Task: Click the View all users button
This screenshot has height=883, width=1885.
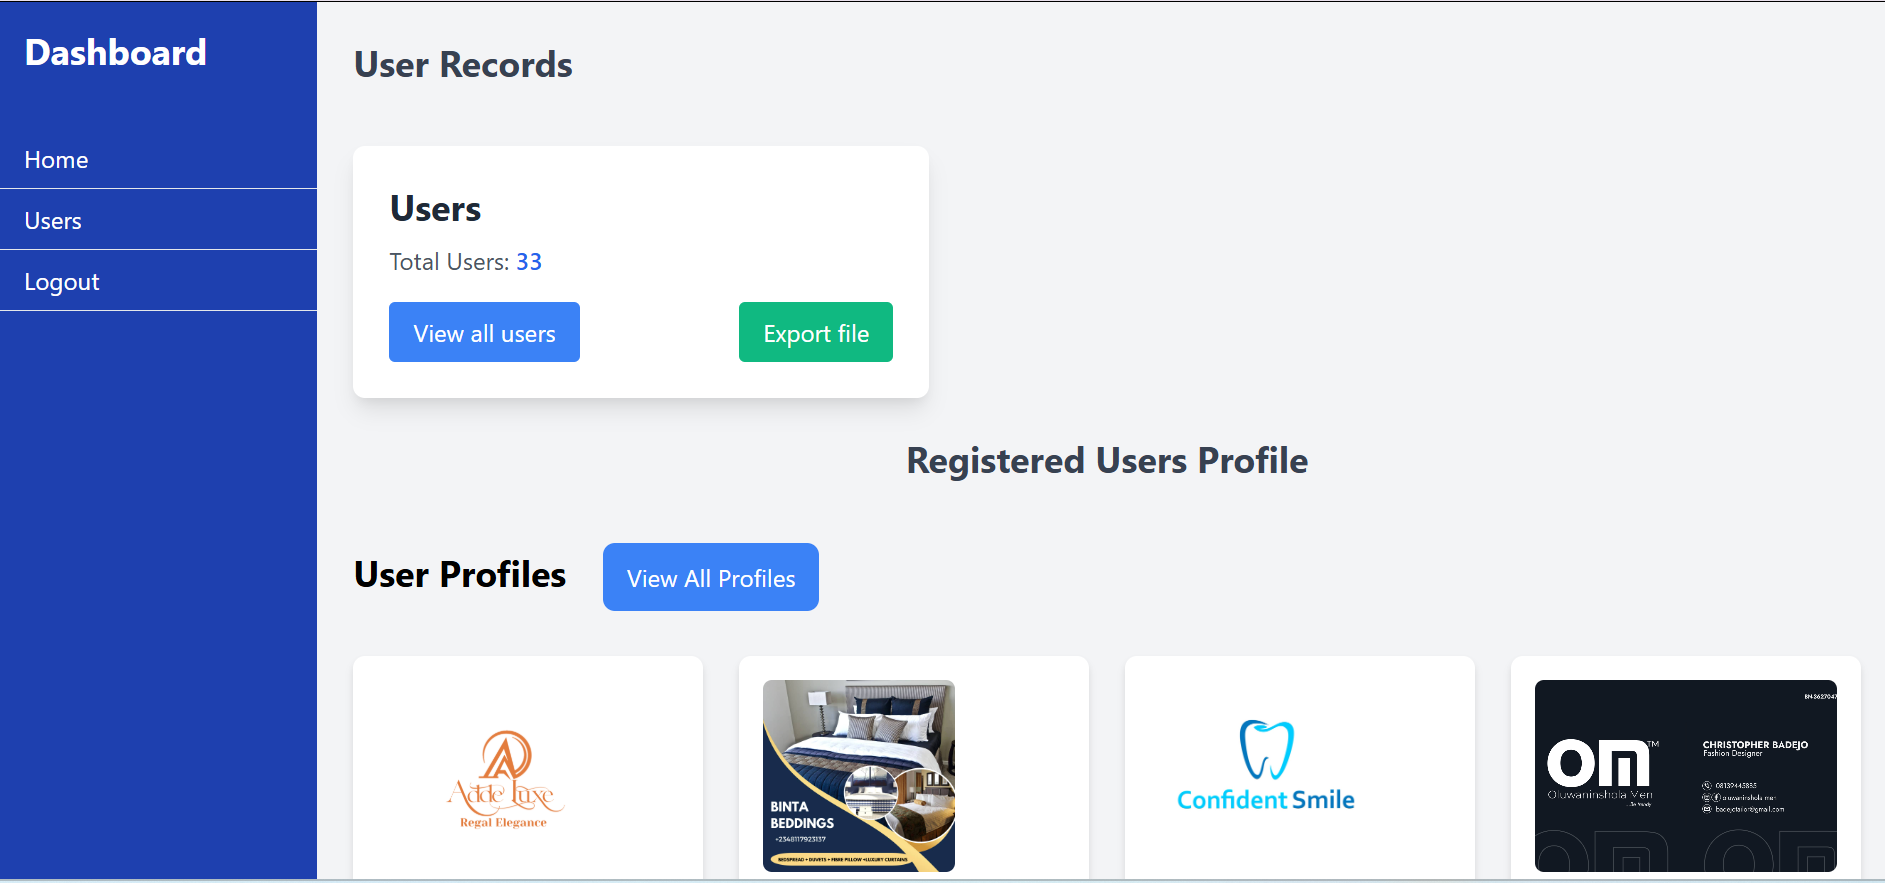Action: tap(484, 332)
